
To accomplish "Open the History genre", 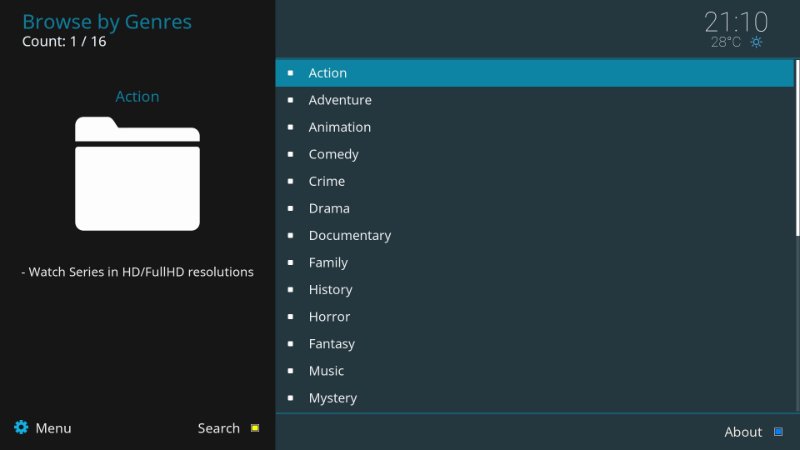I will 330,290.
